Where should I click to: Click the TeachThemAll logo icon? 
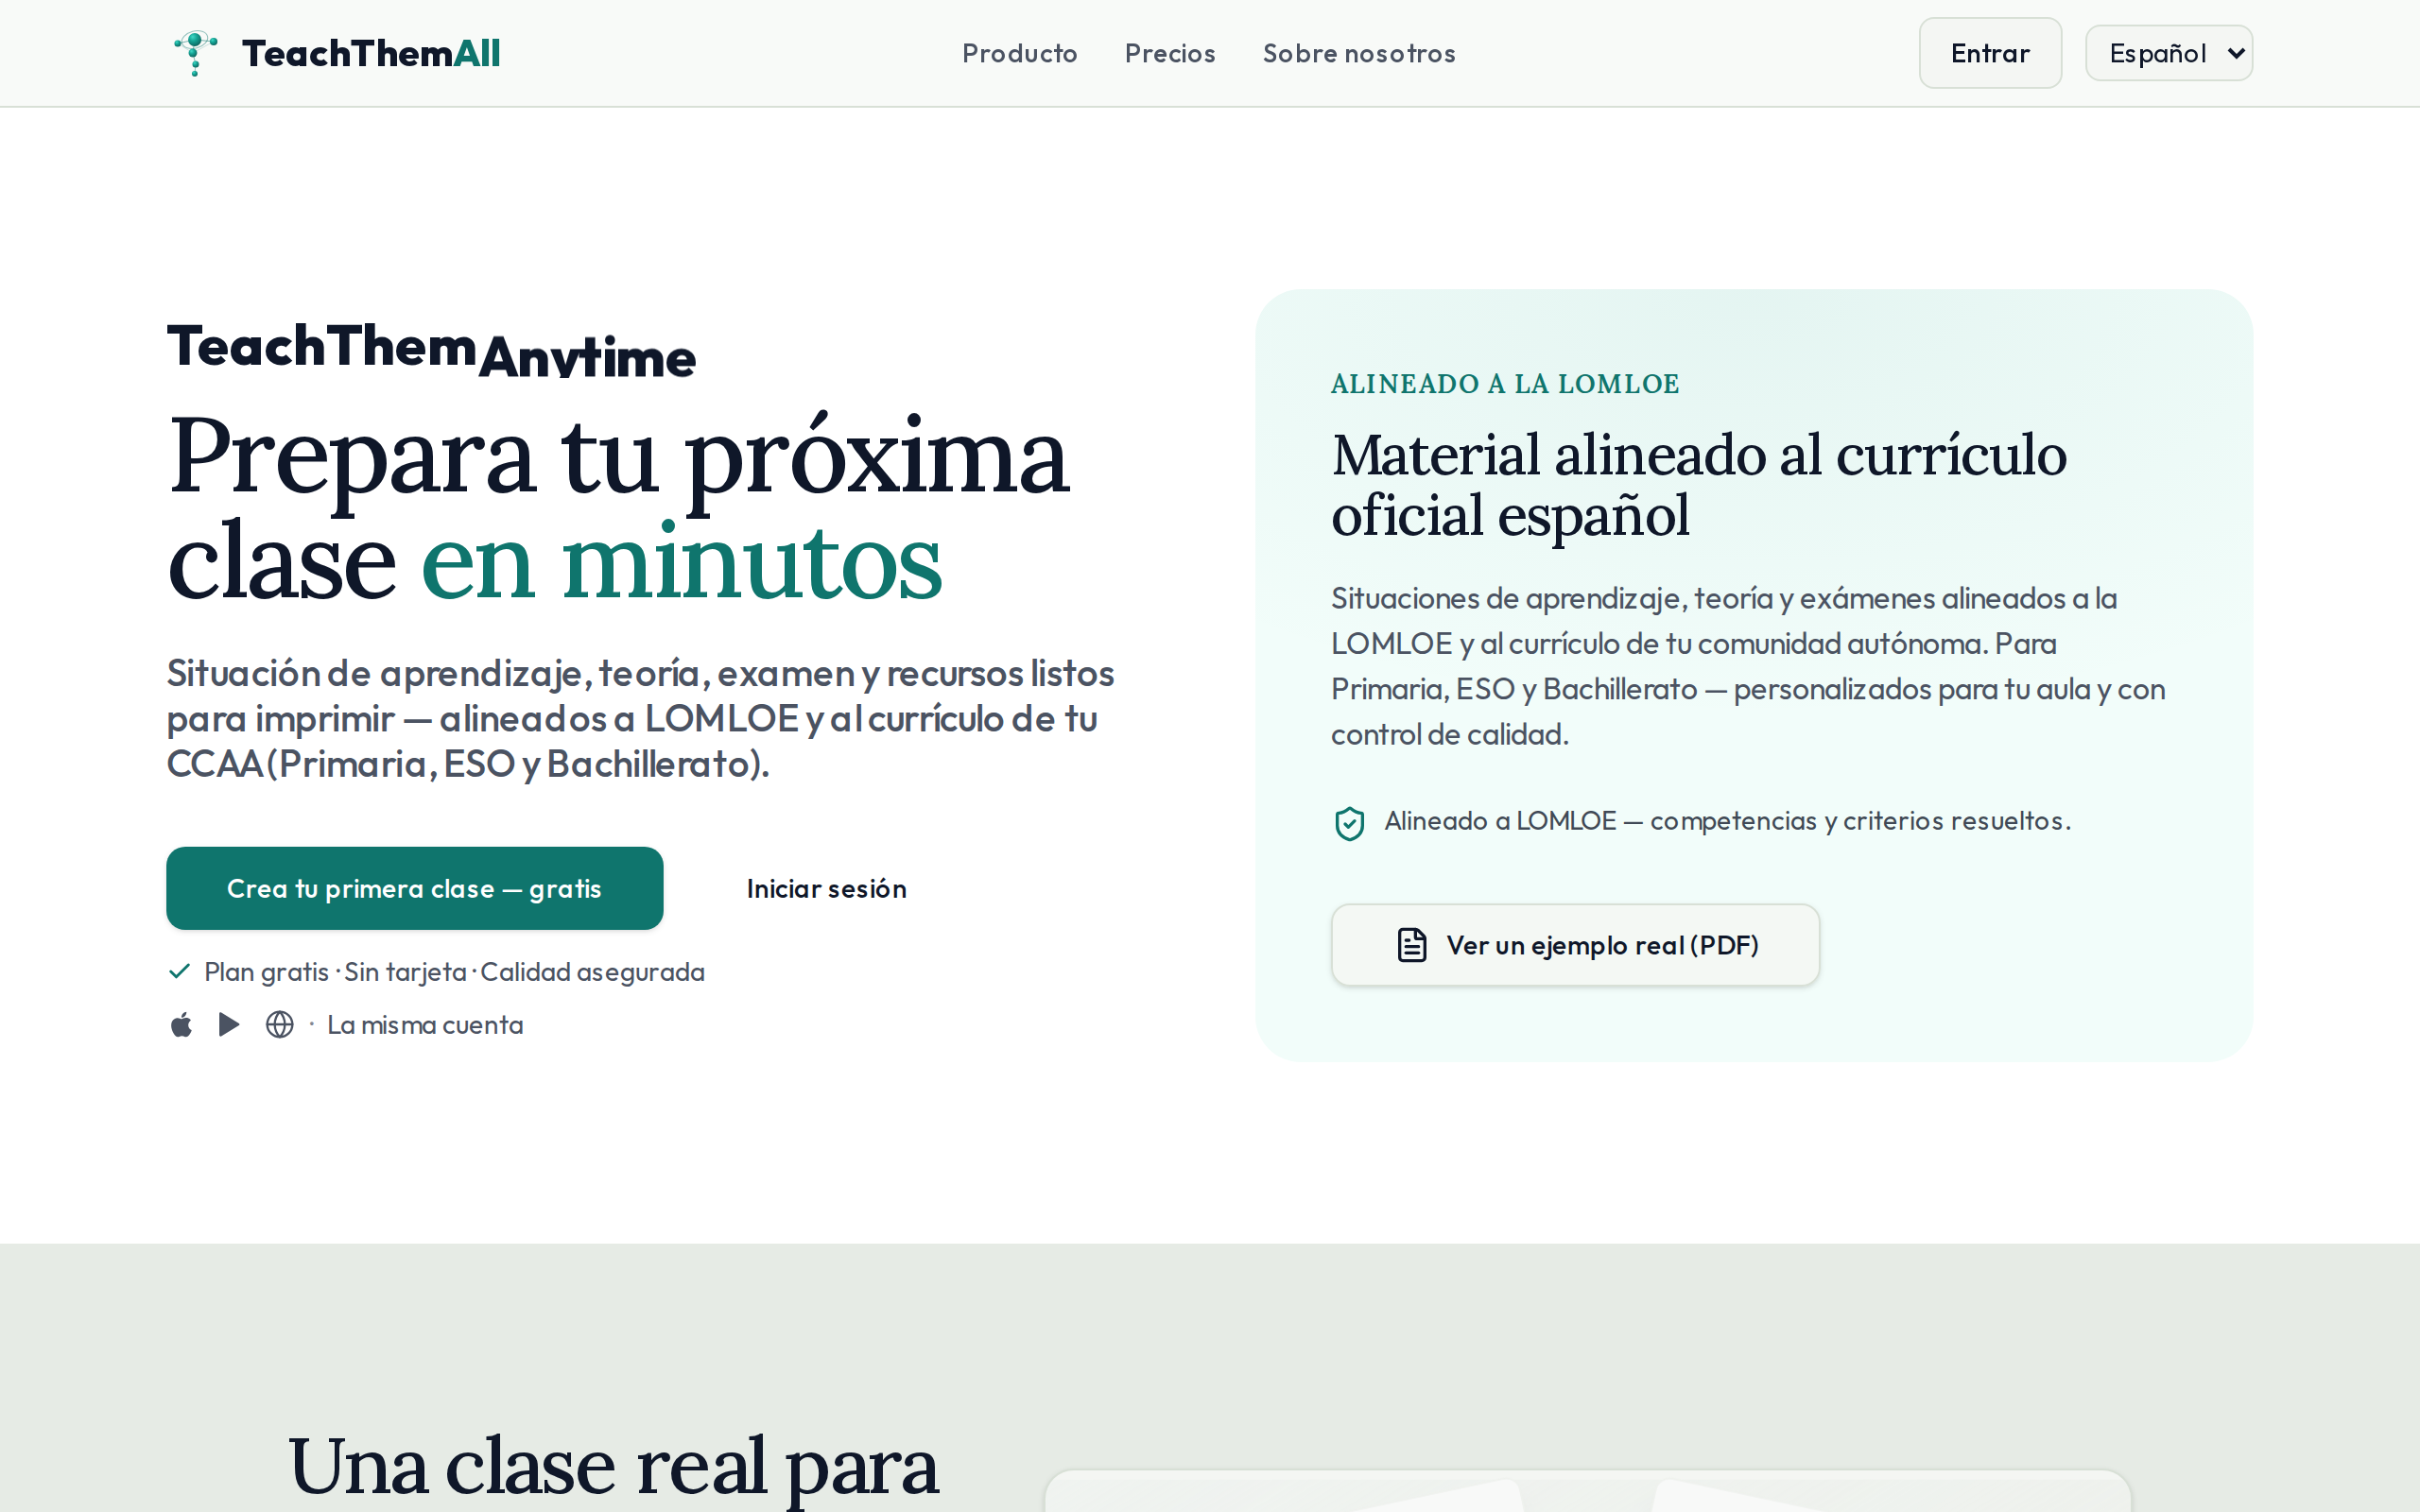click(x=195, y=53)
